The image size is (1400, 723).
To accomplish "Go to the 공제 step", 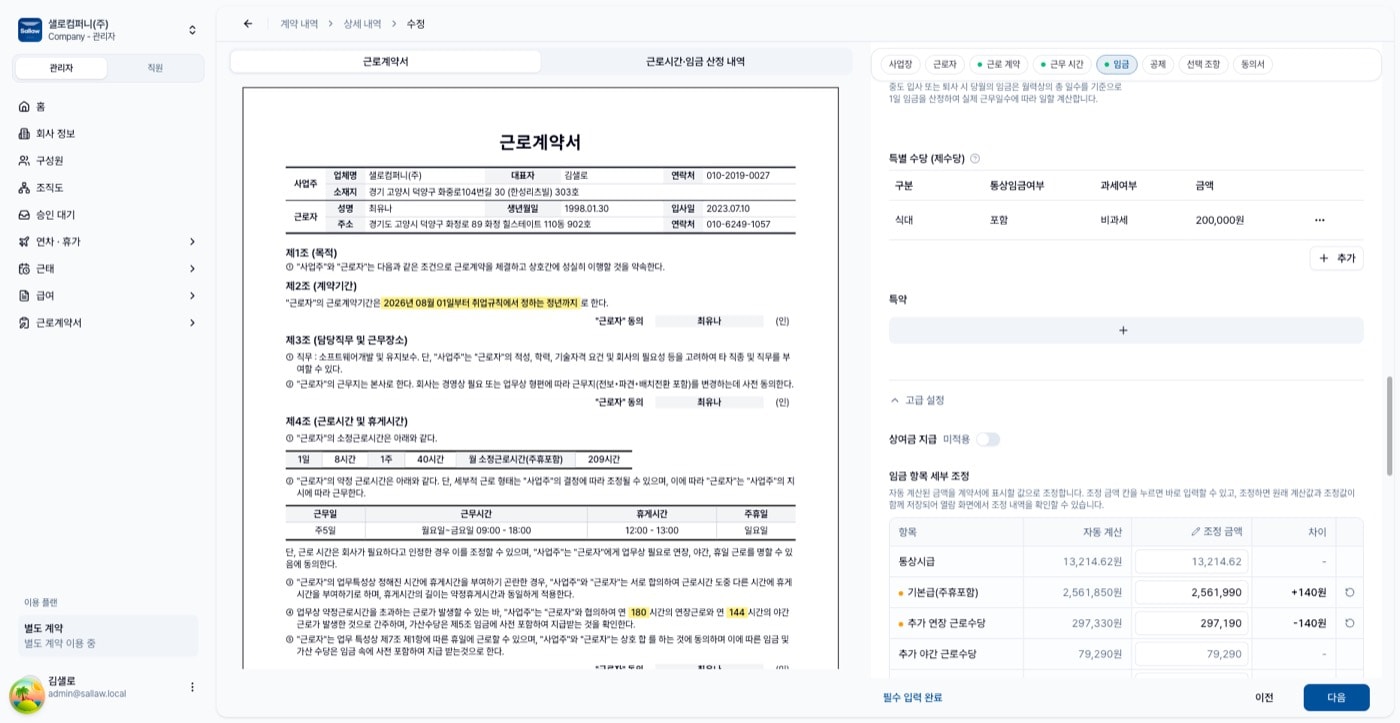I will [x=1157, y=64].
